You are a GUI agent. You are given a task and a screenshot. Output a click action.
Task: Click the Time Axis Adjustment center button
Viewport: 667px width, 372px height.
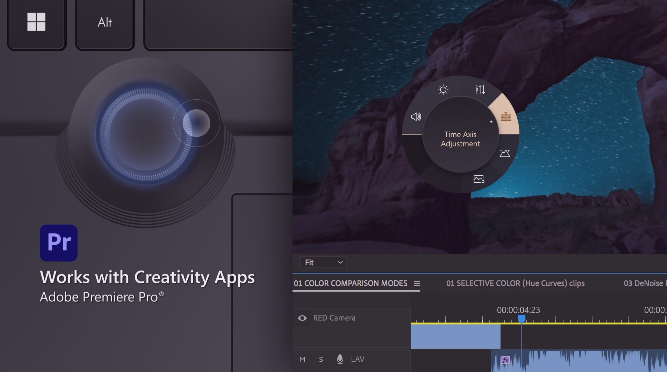[460, 139]
